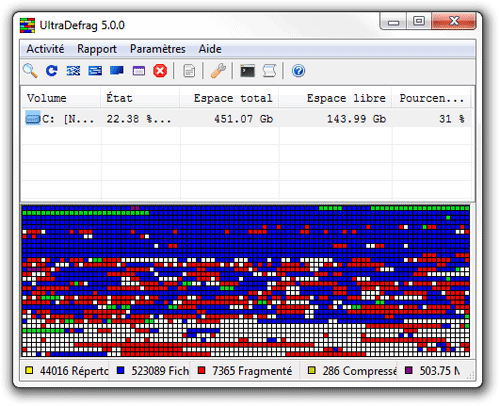Maximize the UltraDefrag window
The image size is (500, 406).
(x=419, y=22)
